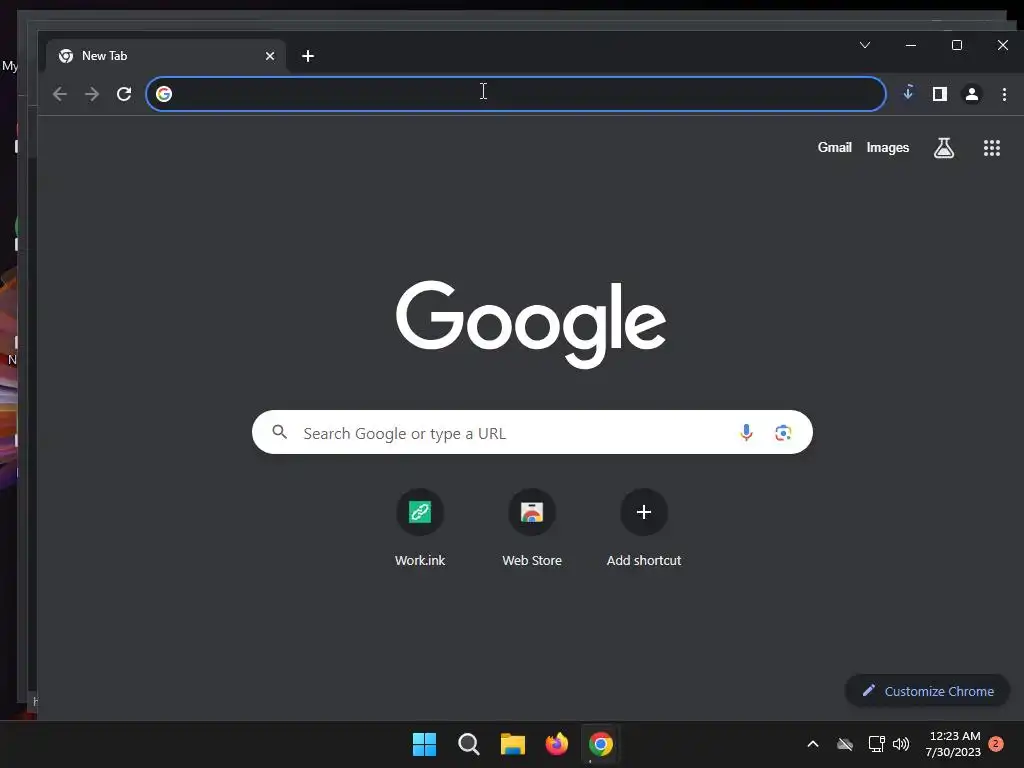This screenshot has height=768, width=1024.
Task: Go back using the back arrow
Action: [x=59, y=94]
